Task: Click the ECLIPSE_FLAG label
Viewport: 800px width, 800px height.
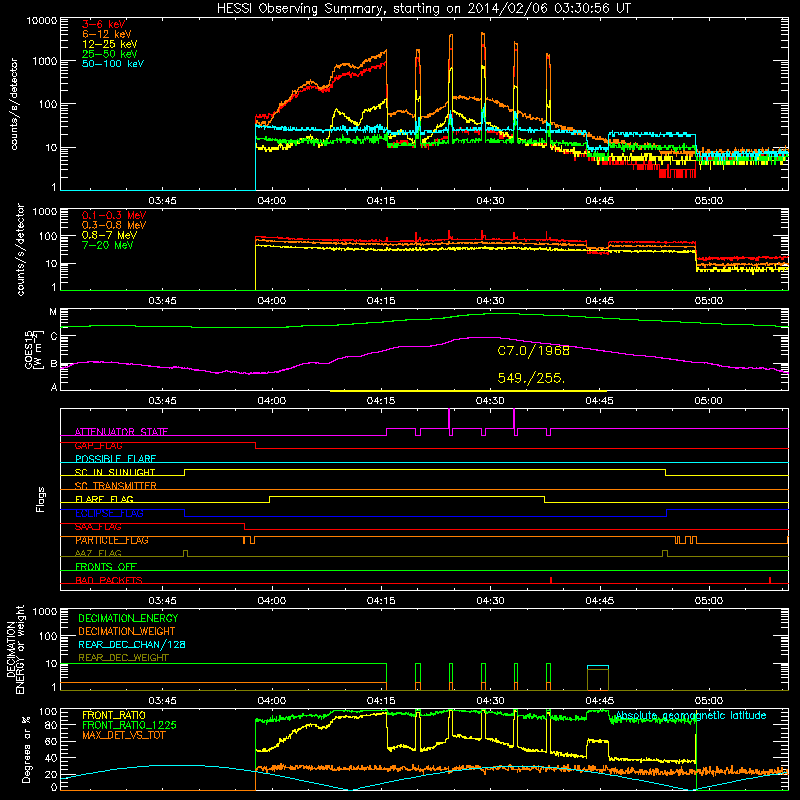Action: tap(109, 513)
